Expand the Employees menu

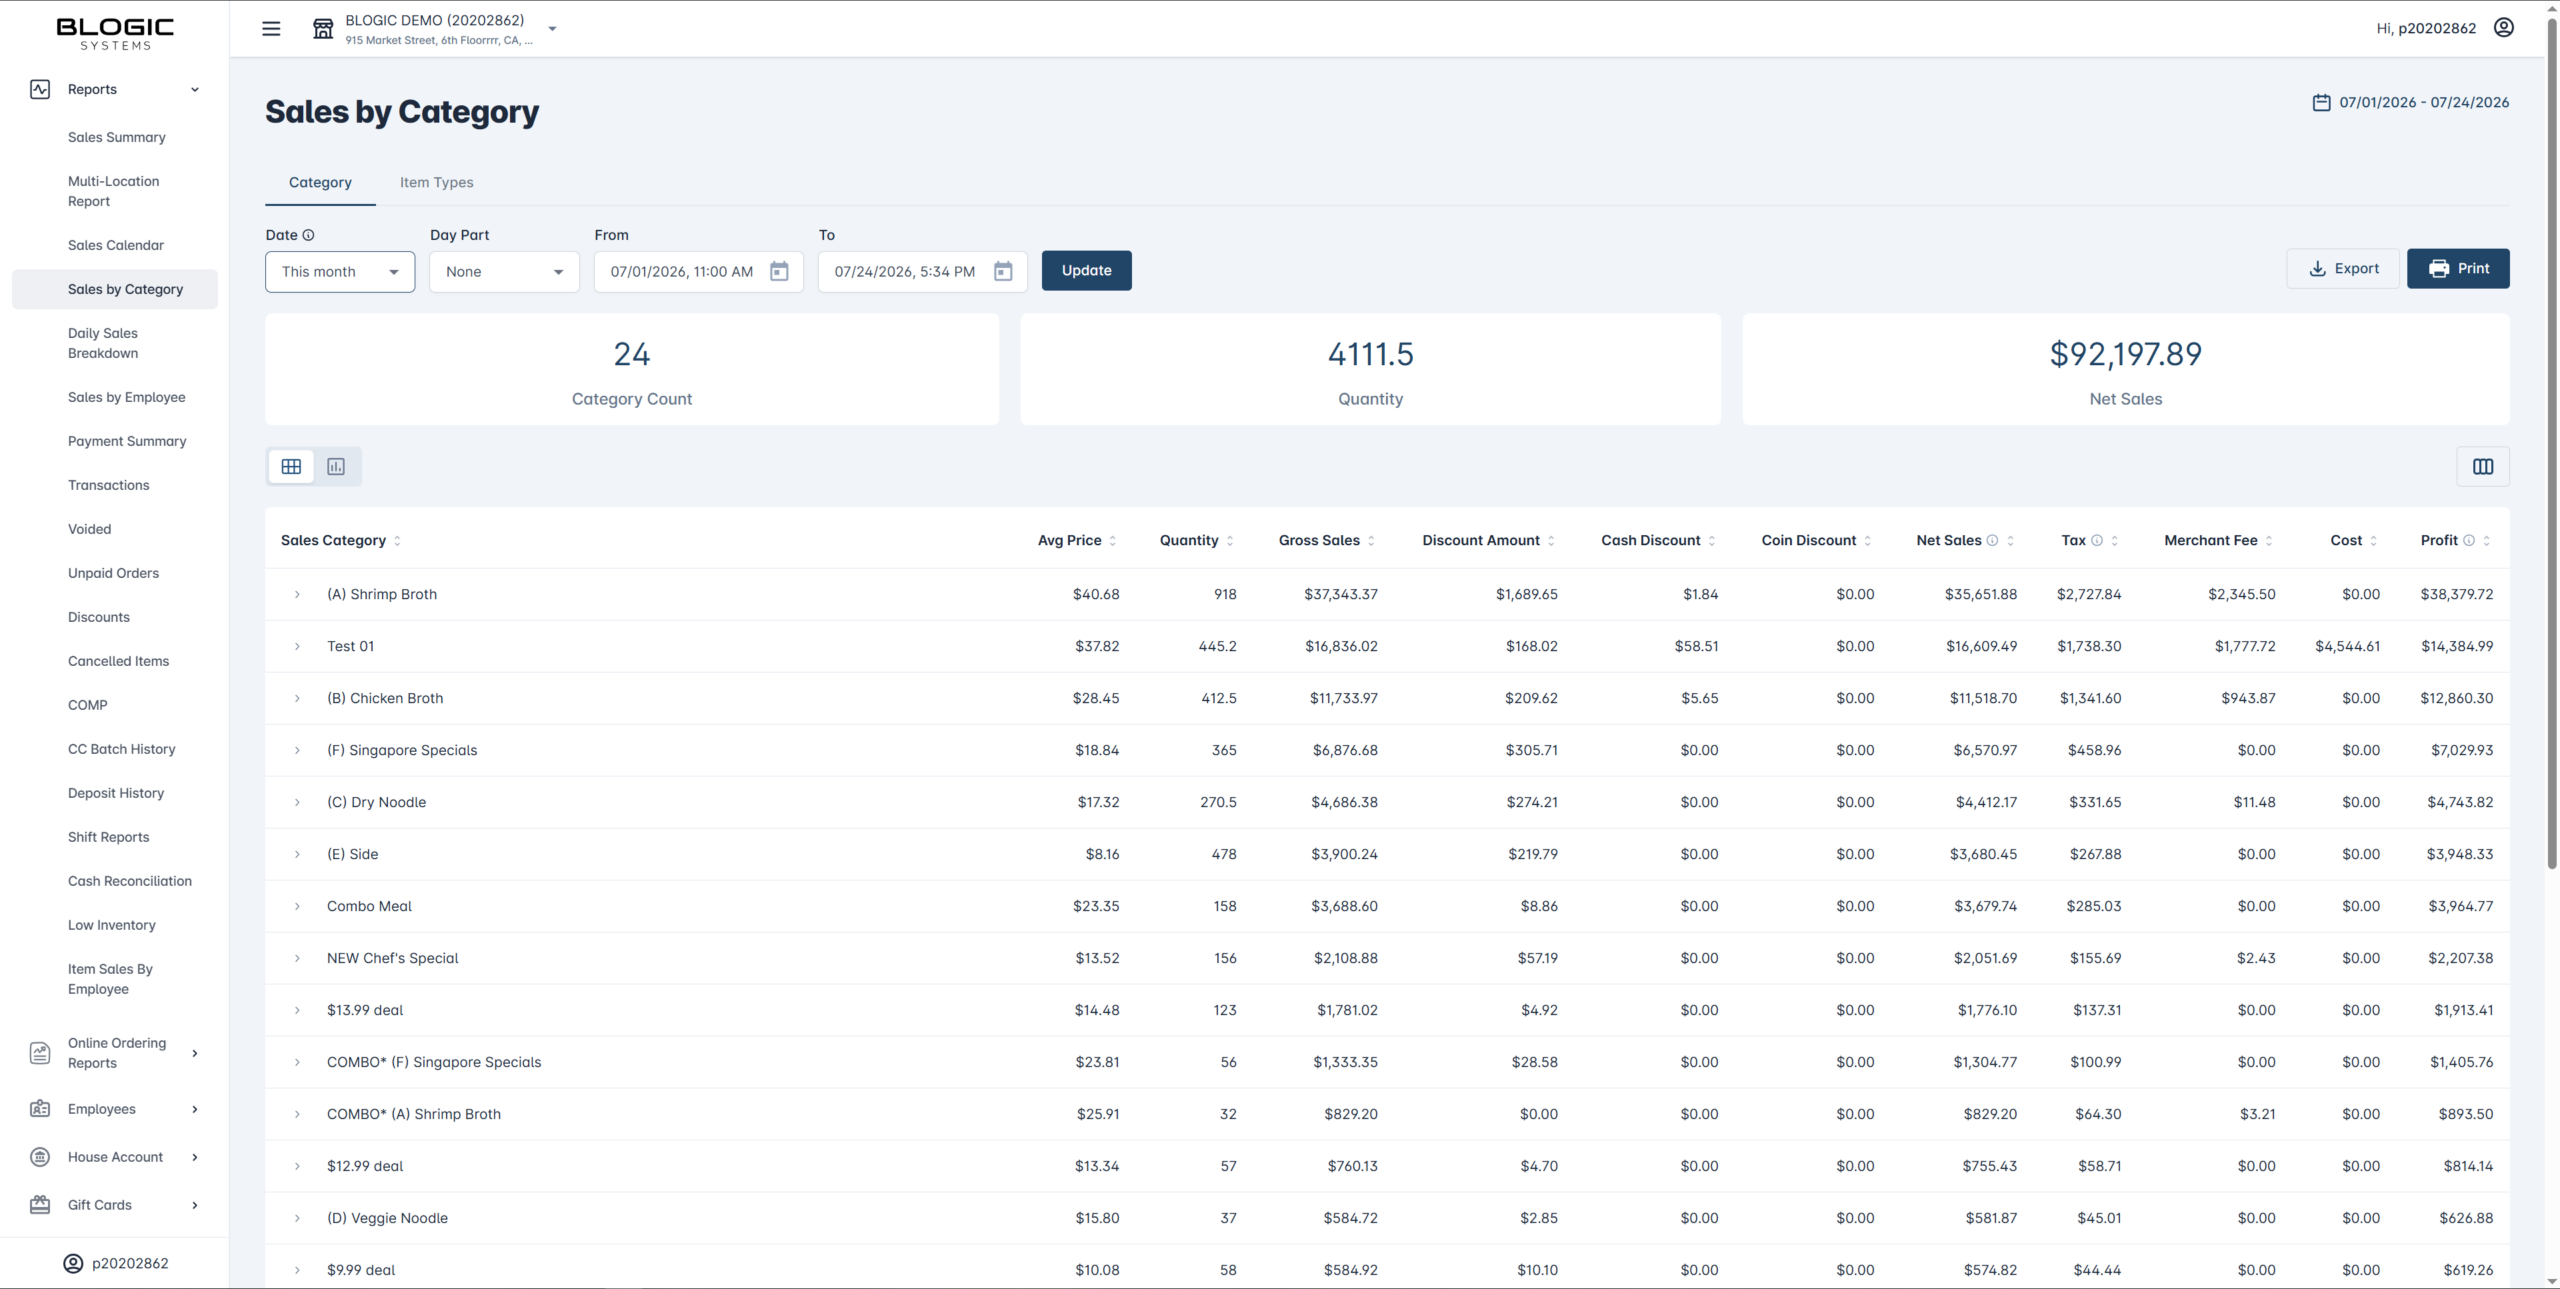tap(195, 1109)
